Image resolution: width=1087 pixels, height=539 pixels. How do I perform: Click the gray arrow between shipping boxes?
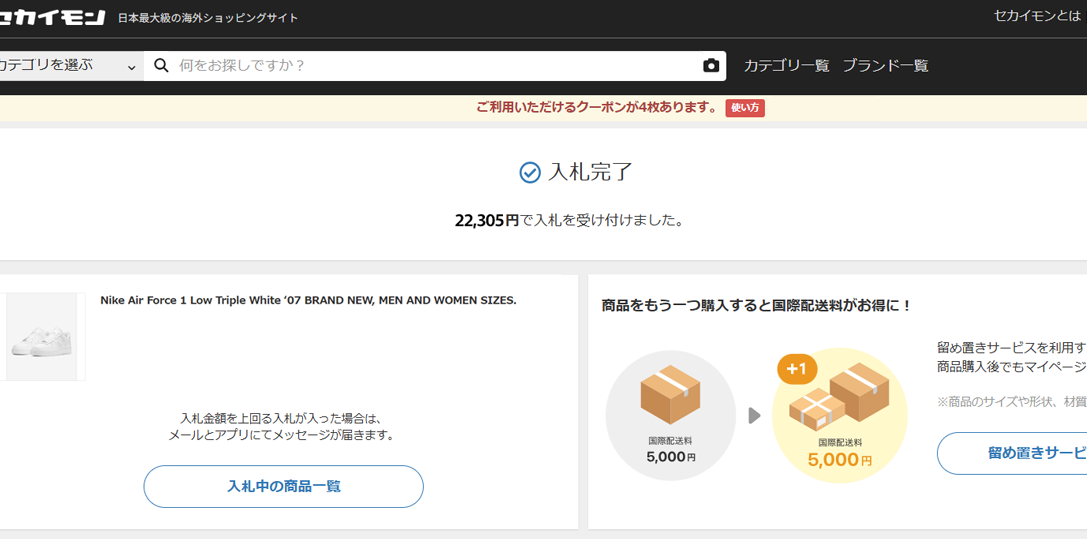coord(755,415)
